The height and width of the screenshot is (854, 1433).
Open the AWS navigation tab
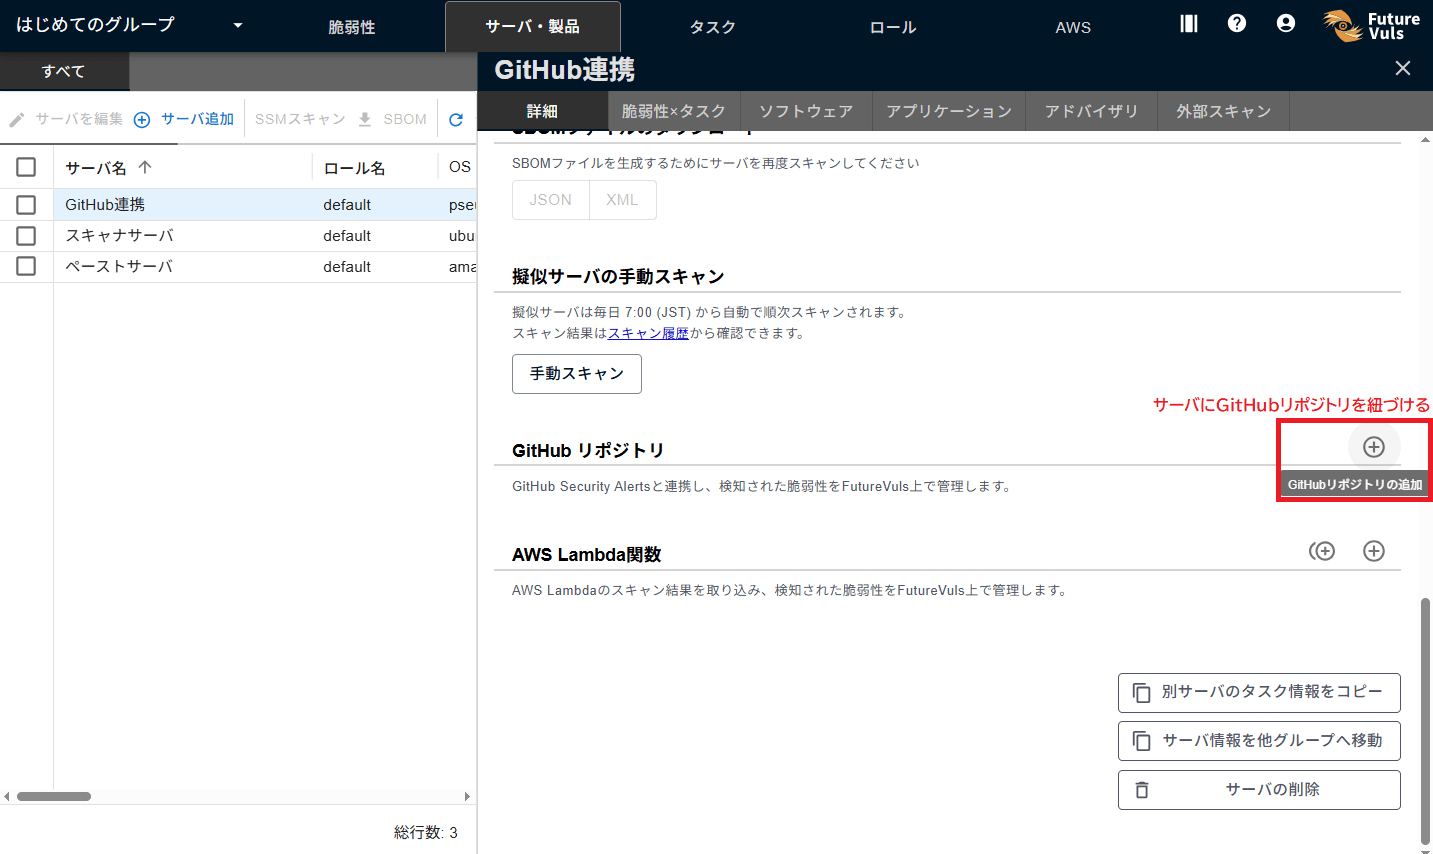pos(1073,27)
